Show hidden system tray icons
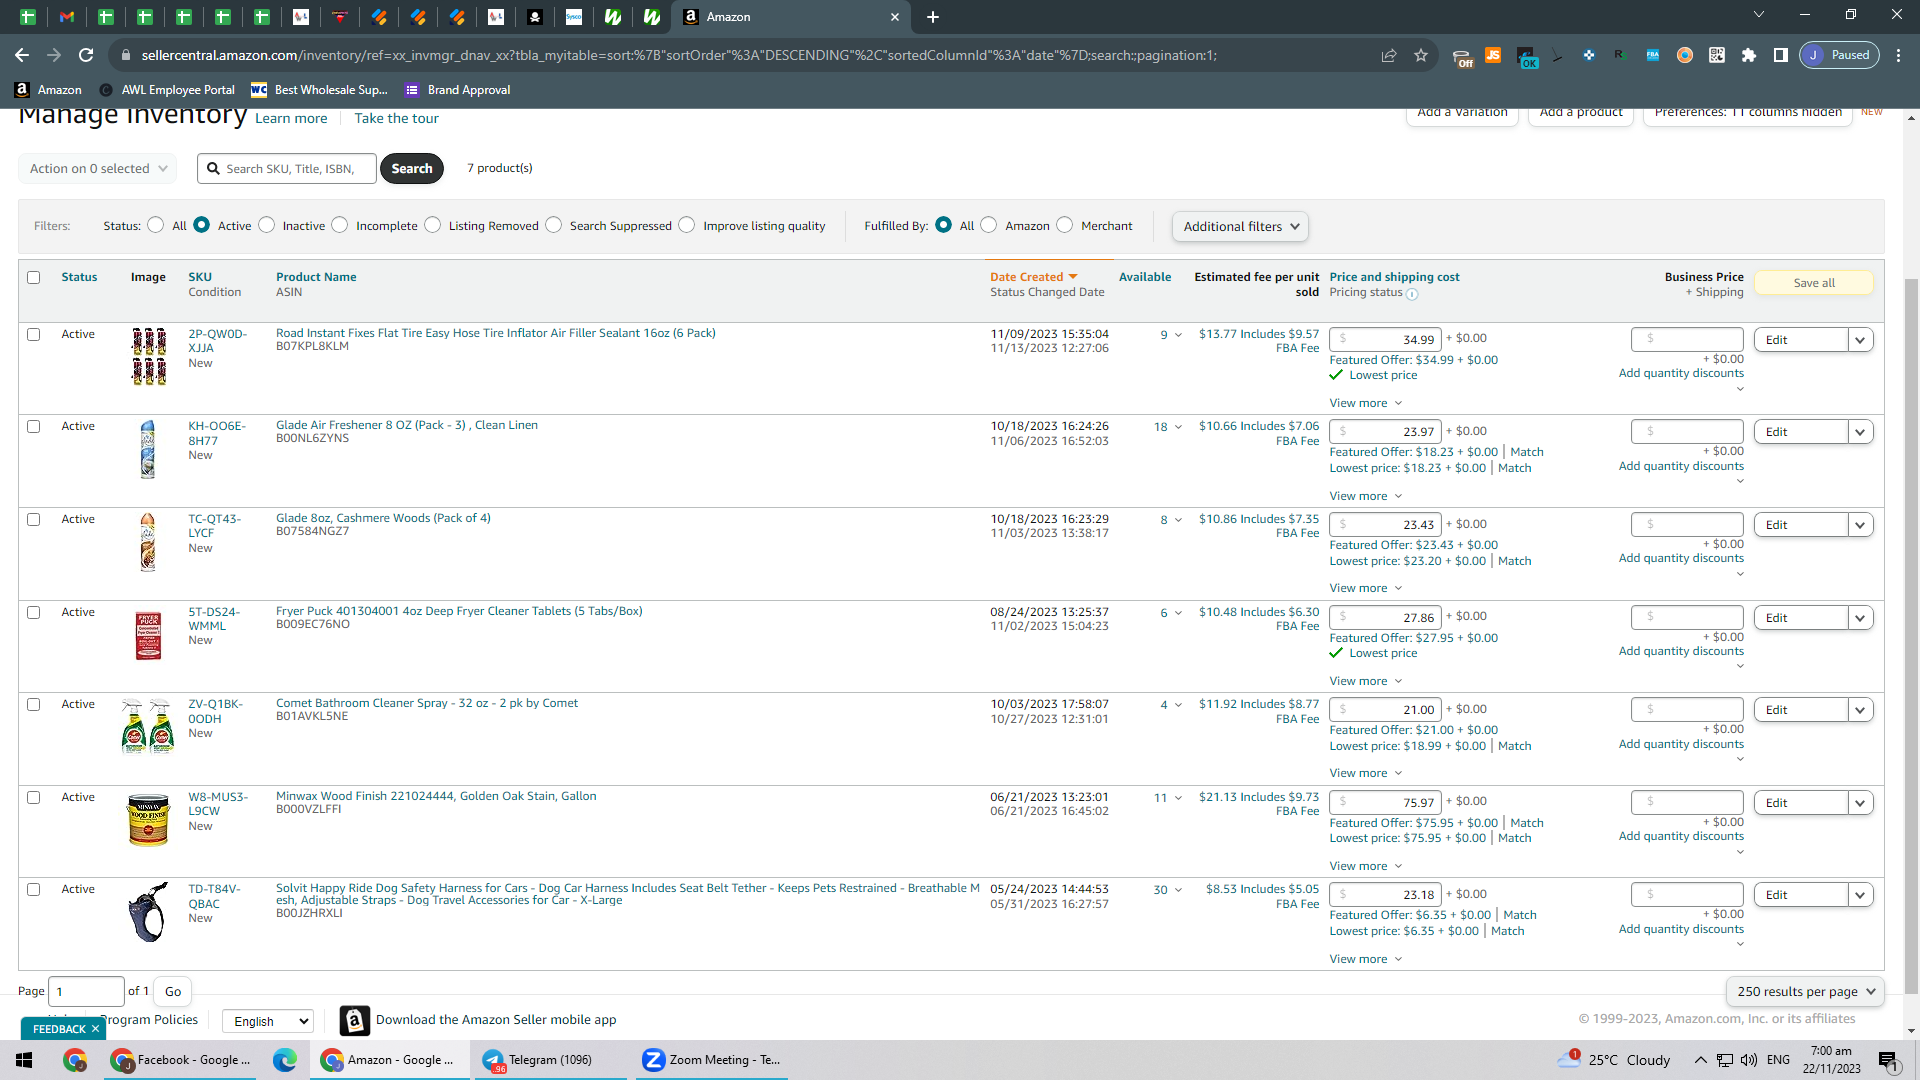Viewport: 1920px width, 1080px height. click(x=1701, y=1060)
